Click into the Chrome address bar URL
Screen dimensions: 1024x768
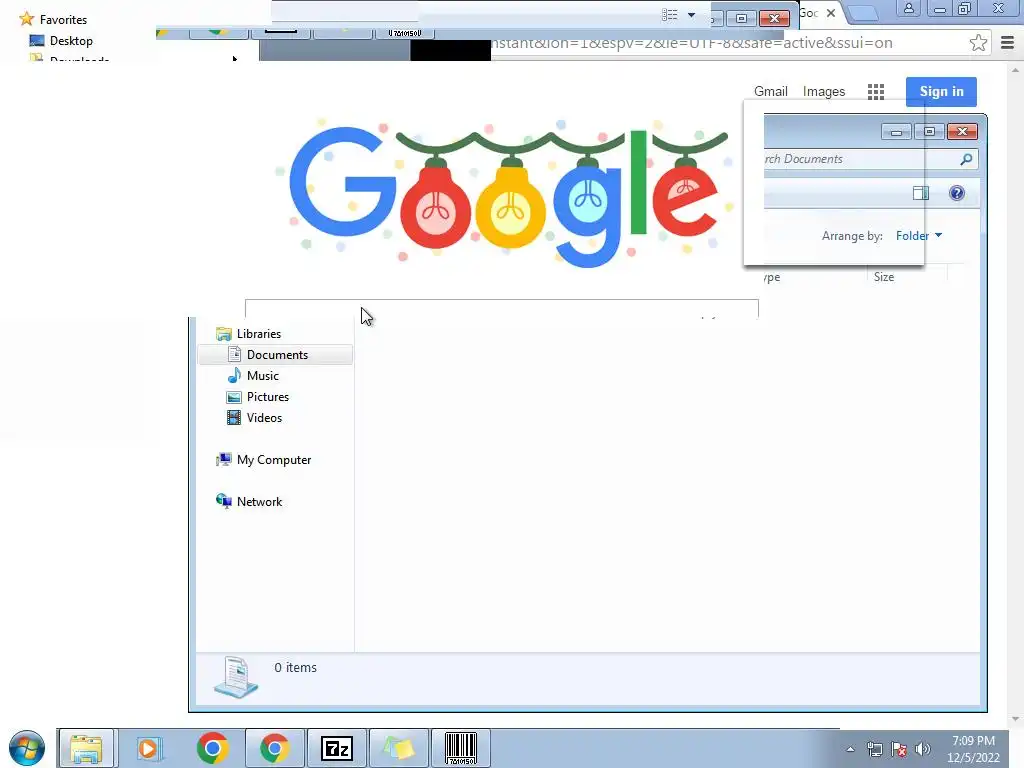(x=691, y=43)
